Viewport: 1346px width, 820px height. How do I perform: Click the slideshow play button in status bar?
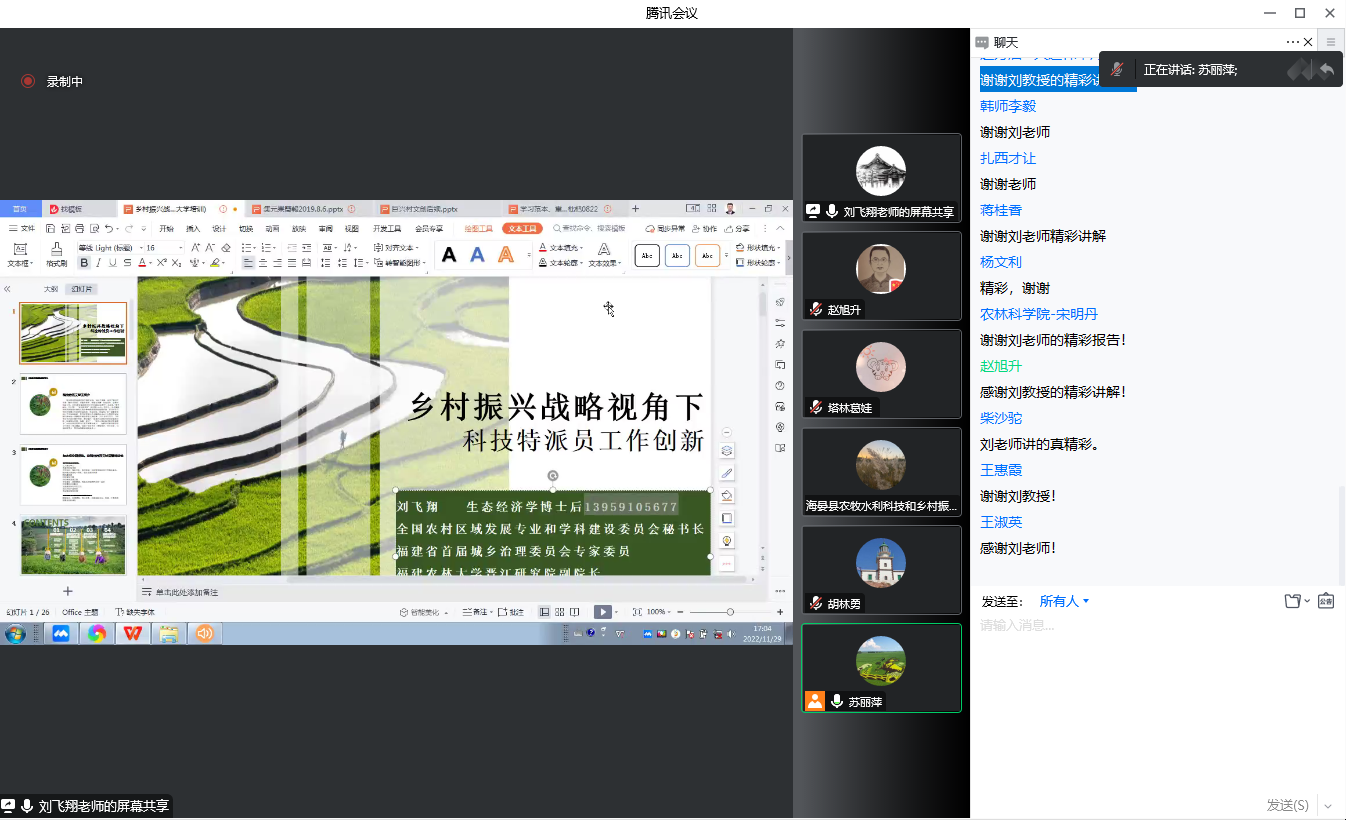[603, 612]
